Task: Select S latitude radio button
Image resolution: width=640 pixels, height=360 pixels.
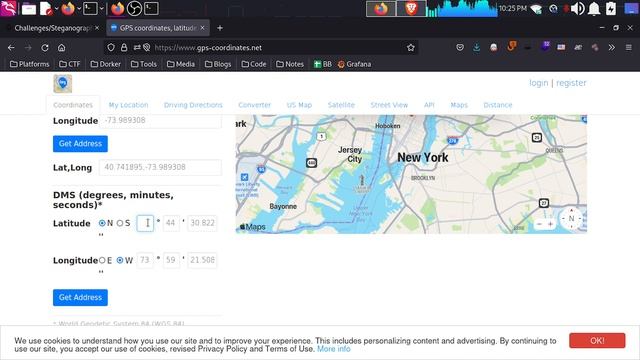Action: [120, 223]
